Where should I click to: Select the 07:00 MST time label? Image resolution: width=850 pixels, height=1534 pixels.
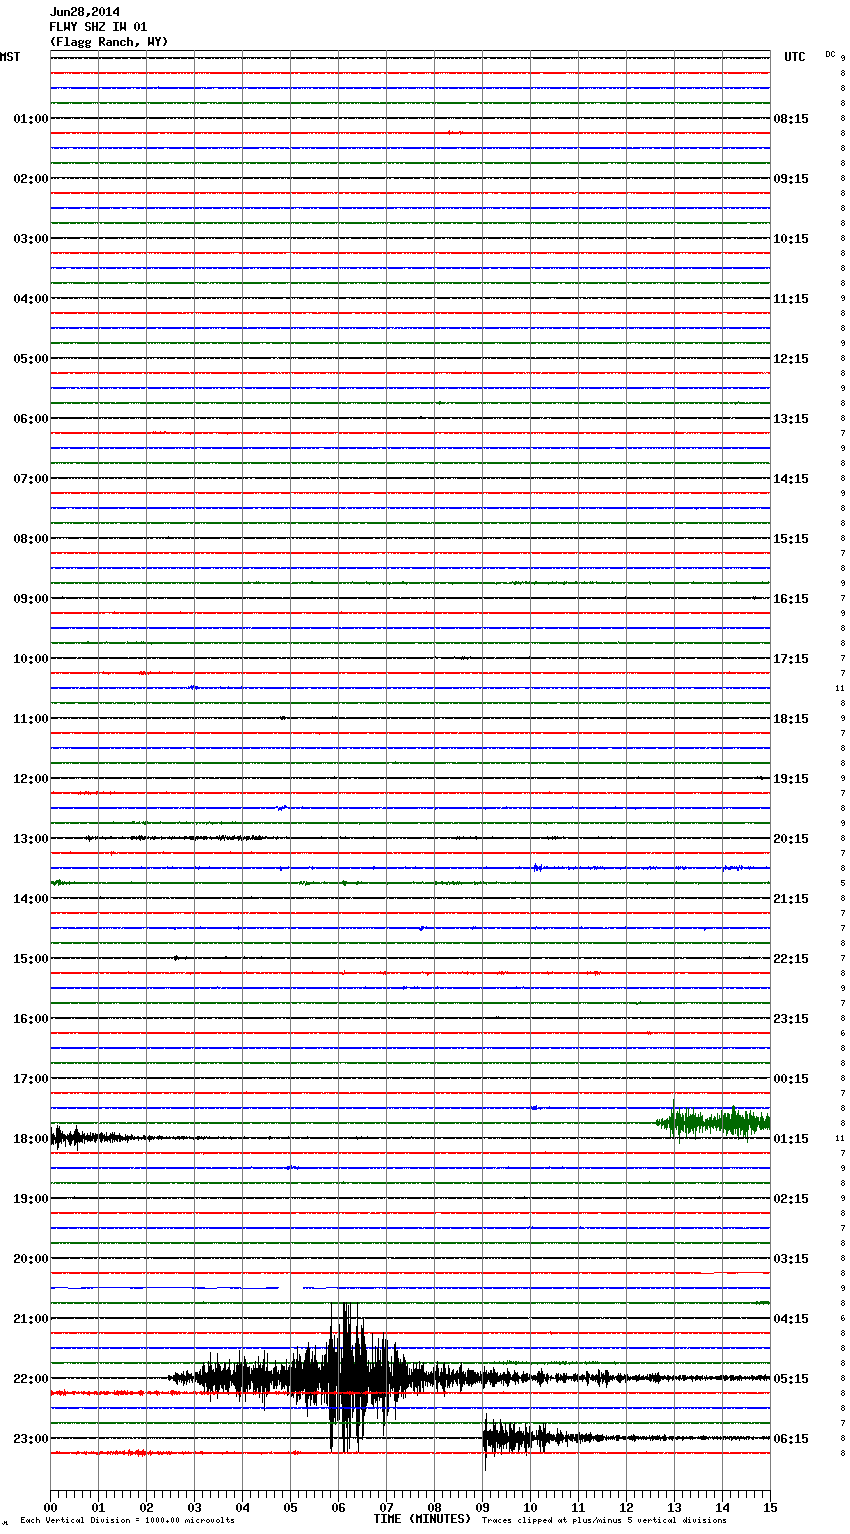pyautogui.click(x=30, y=479)
